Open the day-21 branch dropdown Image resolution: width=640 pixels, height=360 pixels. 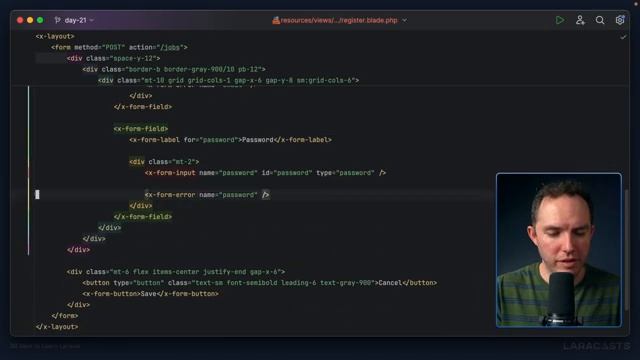click(x=79, y=20)
